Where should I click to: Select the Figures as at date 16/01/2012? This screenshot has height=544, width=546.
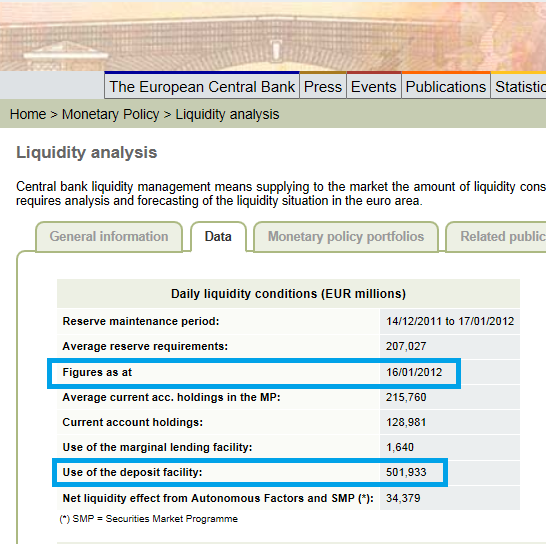[414, 372]
